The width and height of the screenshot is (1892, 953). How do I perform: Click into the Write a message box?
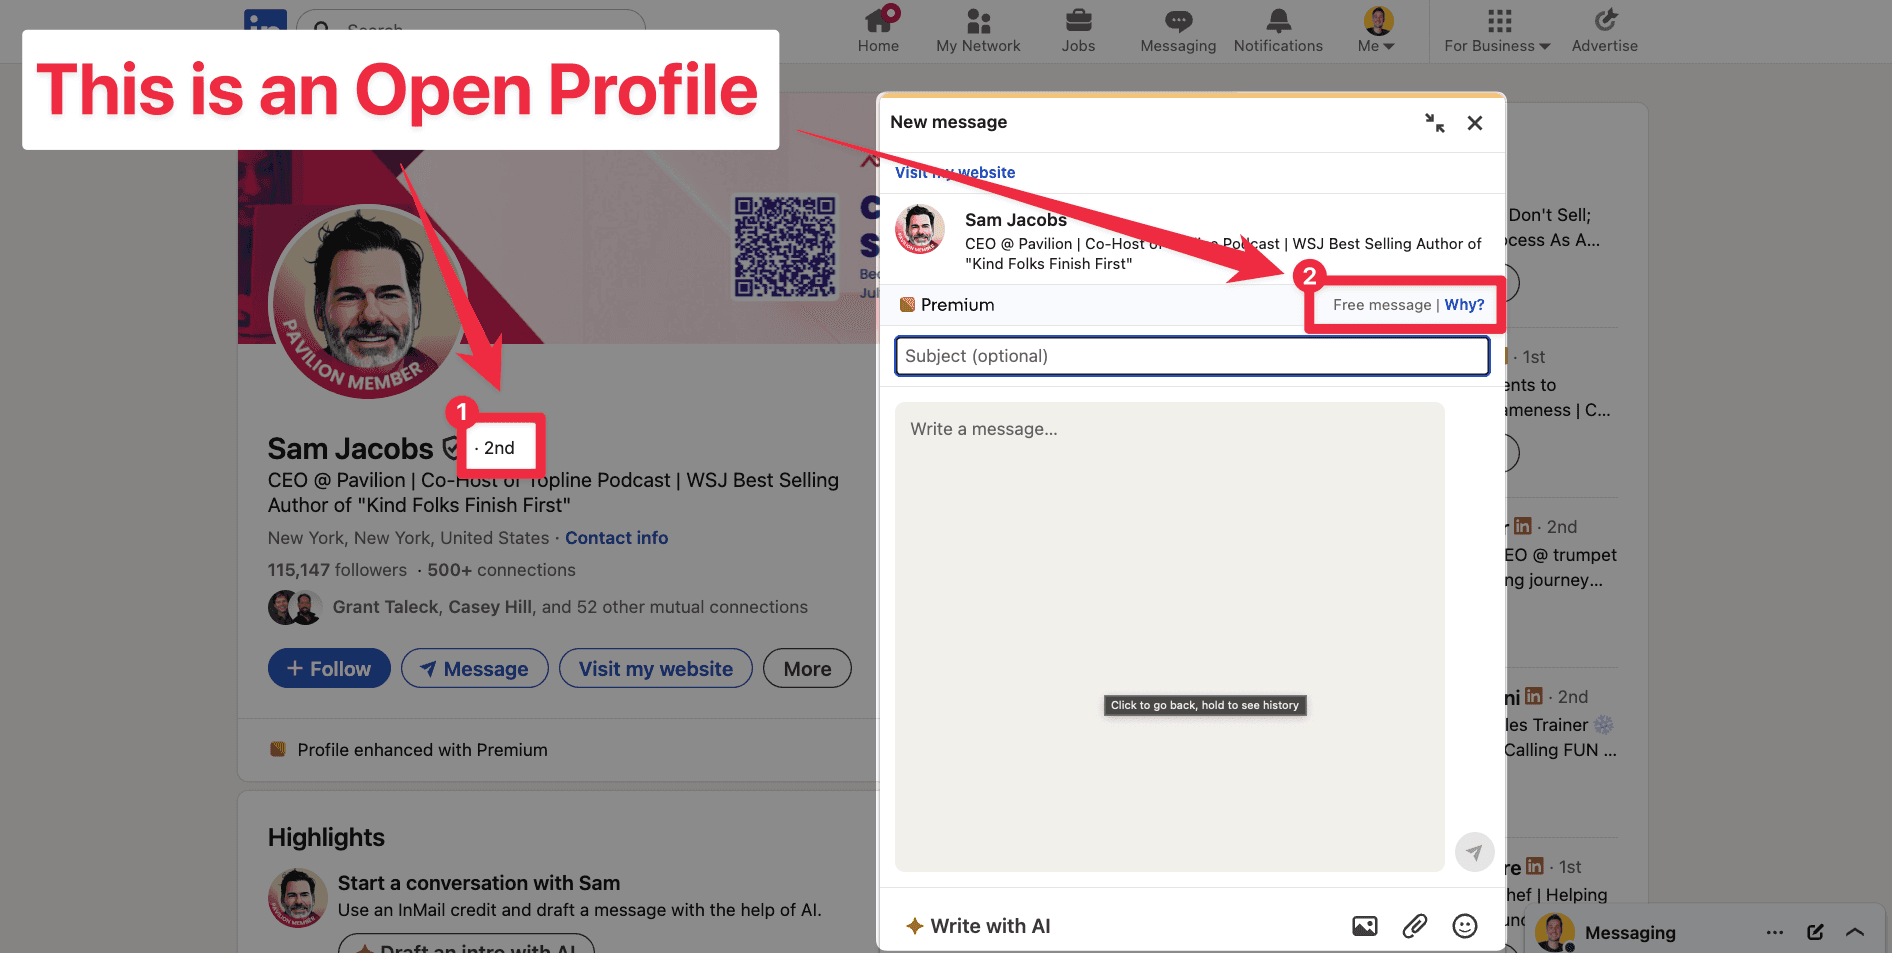click(x=1170, y=637)
